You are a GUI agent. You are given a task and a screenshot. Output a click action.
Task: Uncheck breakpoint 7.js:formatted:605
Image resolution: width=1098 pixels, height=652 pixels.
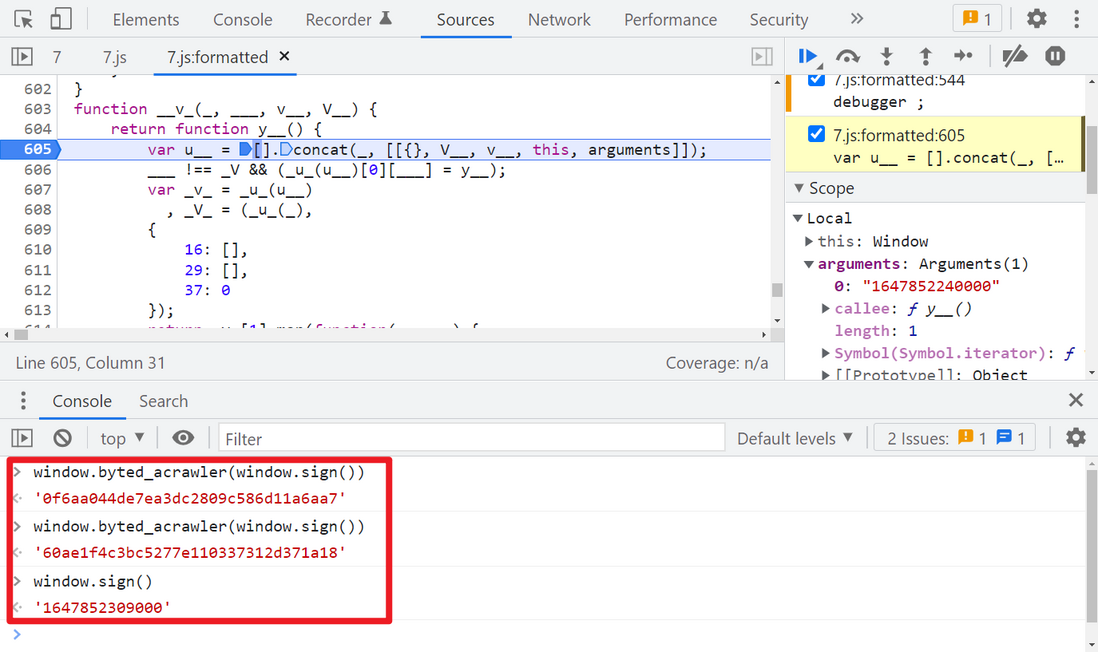point(816,134)
